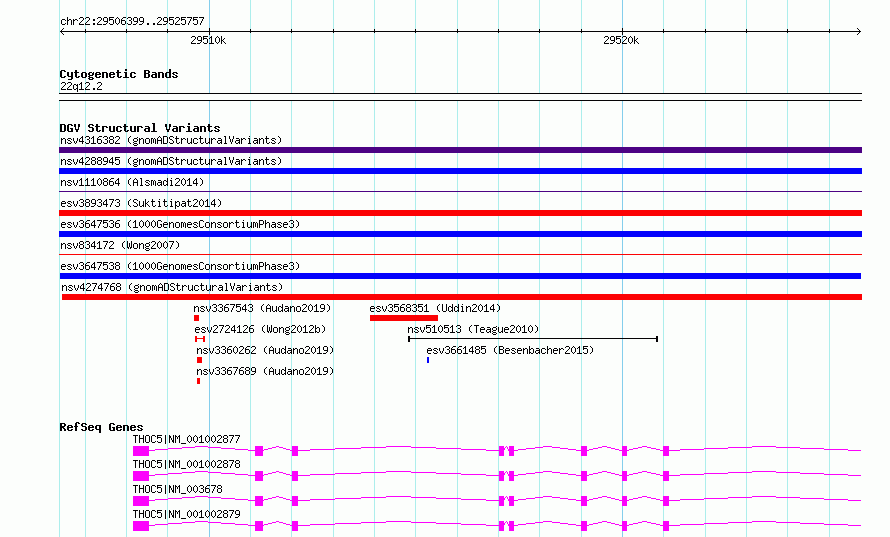Open nsv3367689 Audano2019 variant label
This screenshot has width=890, height=537.
265,371
